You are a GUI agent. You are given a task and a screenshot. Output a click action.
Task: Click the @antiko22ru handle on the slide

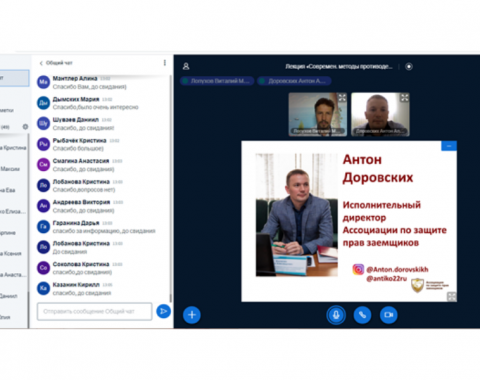point(387,278)
